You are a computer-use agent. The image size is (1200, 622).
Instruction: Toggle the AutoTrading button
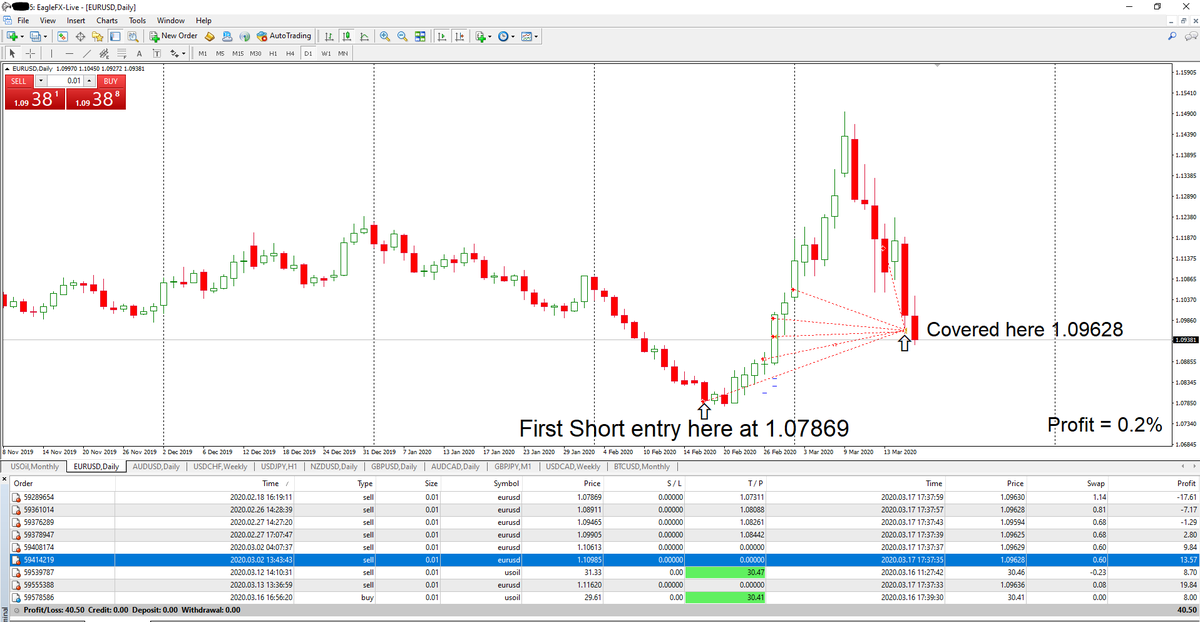[284, 36]
